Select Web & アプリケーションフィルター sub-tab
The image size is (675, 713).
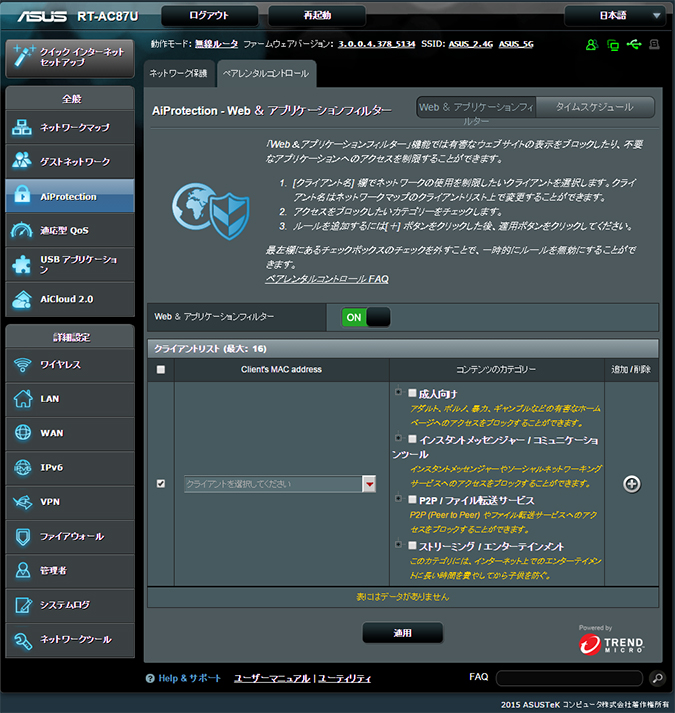coord(476,107)
